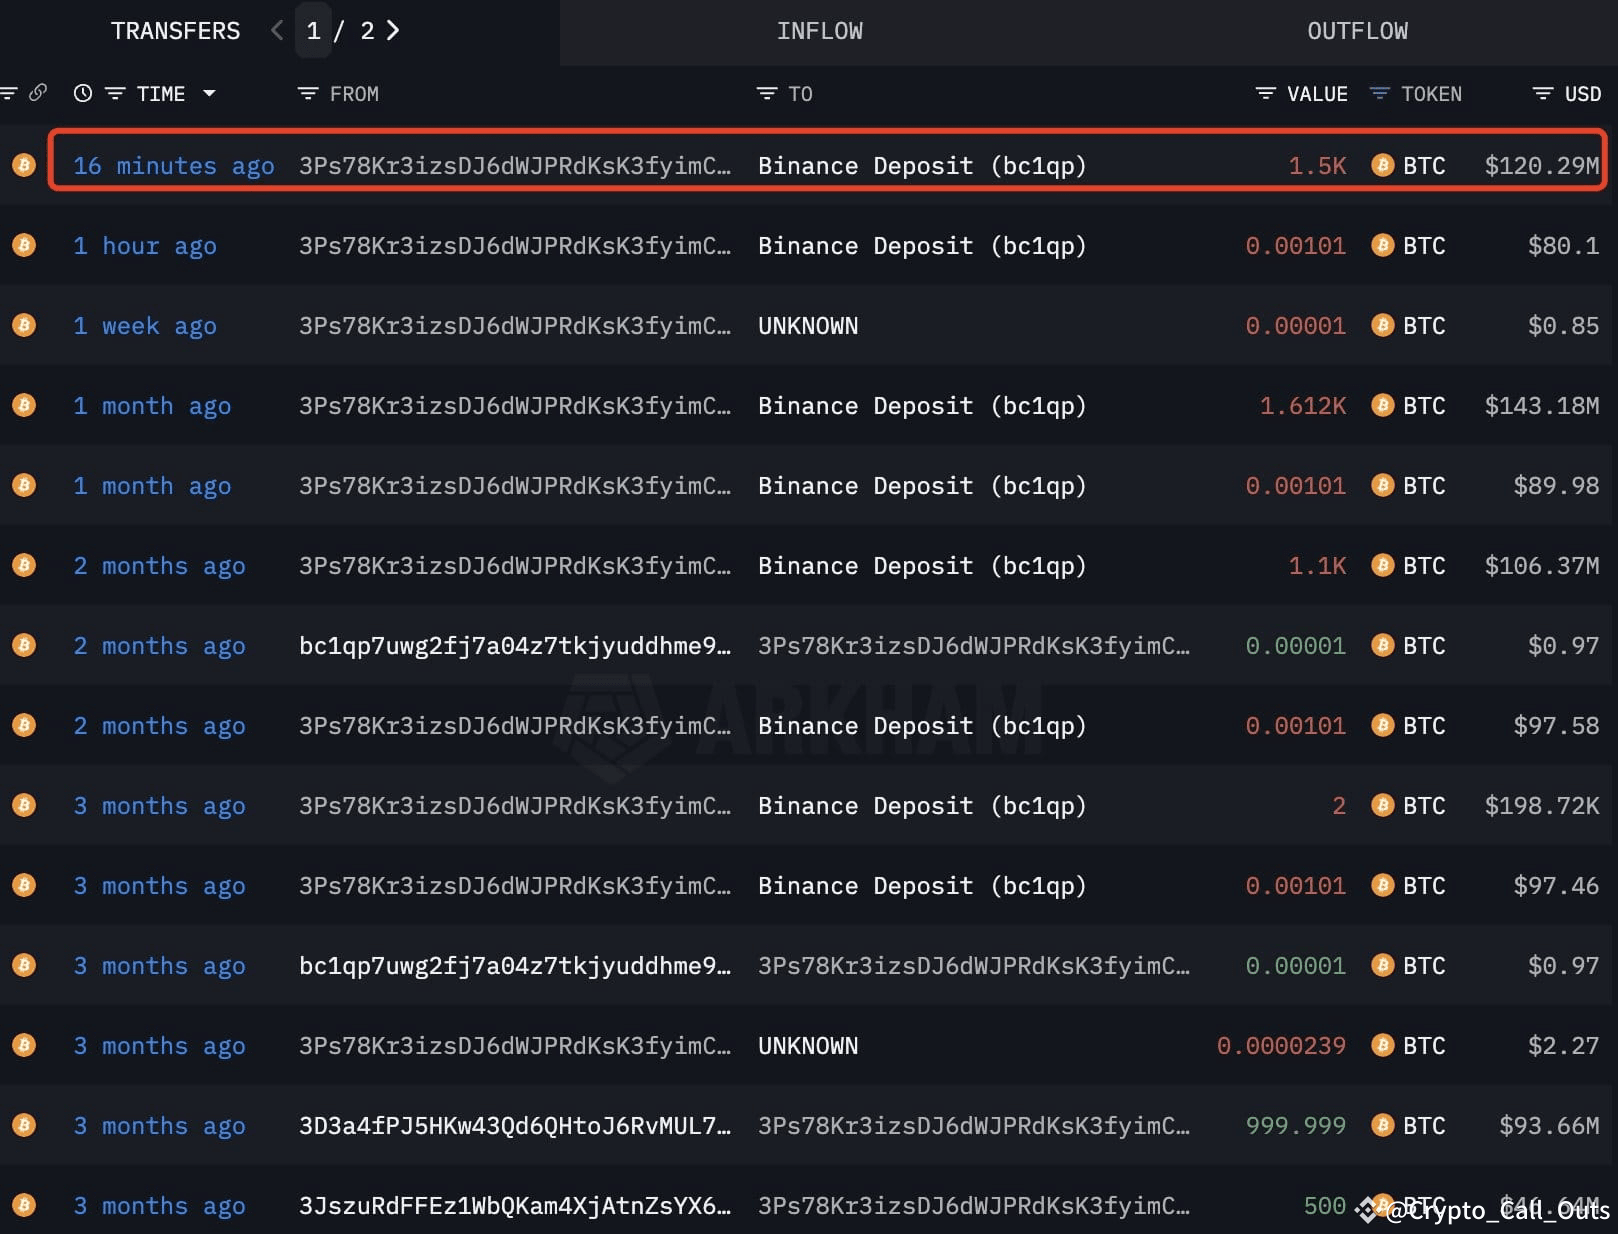Viewport: 1618px width, 1234px height.
Task: Open the "16 minutes ago" transaction link
Action: [x=173, y=166]
